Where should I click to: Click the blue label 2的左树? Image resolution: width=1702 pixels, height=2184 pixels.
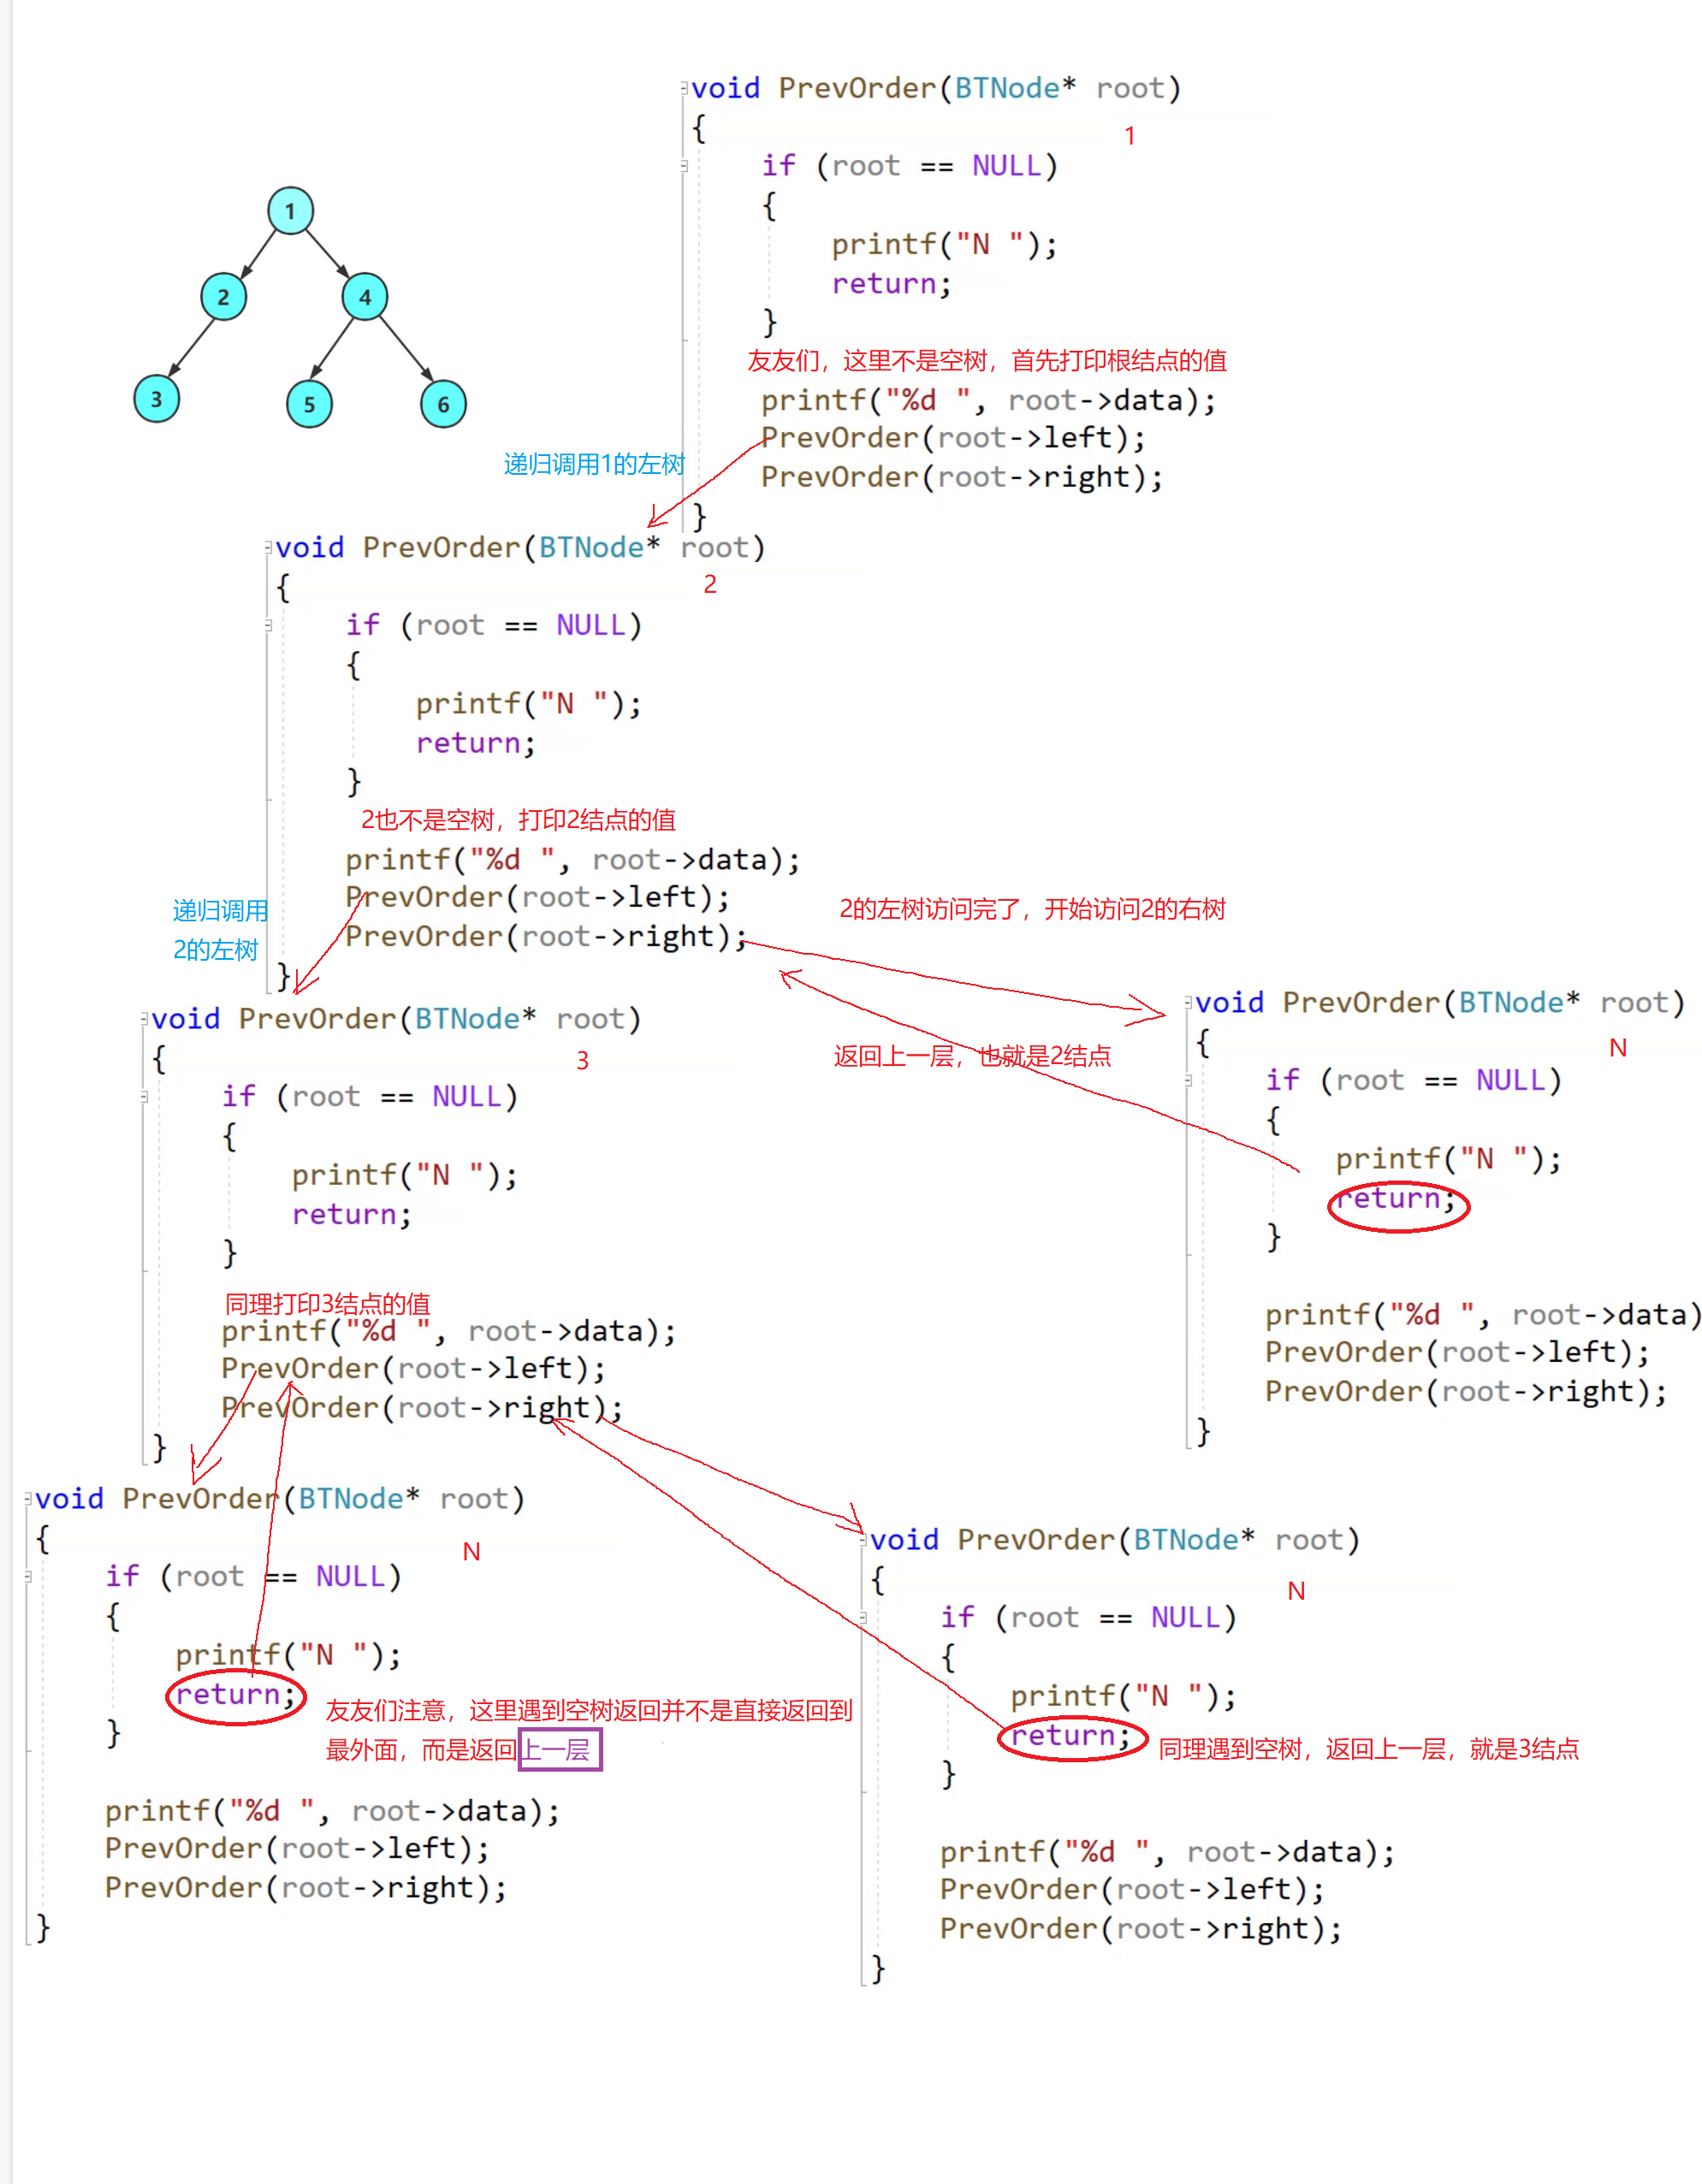click(216, 950)
